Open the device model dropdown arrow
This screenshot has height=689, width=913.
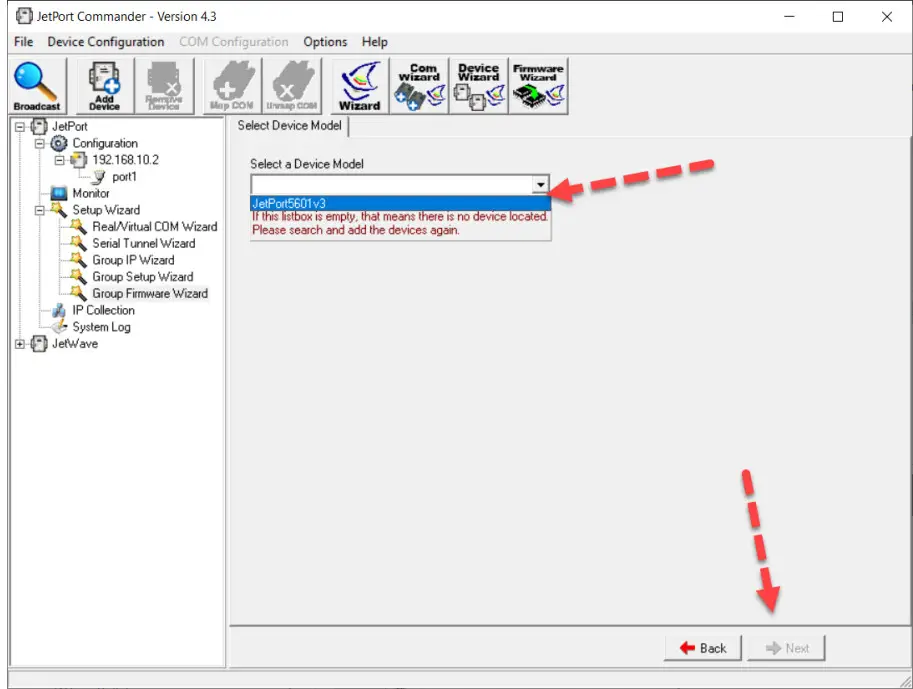pyautogui.click(x=540, y=185)
